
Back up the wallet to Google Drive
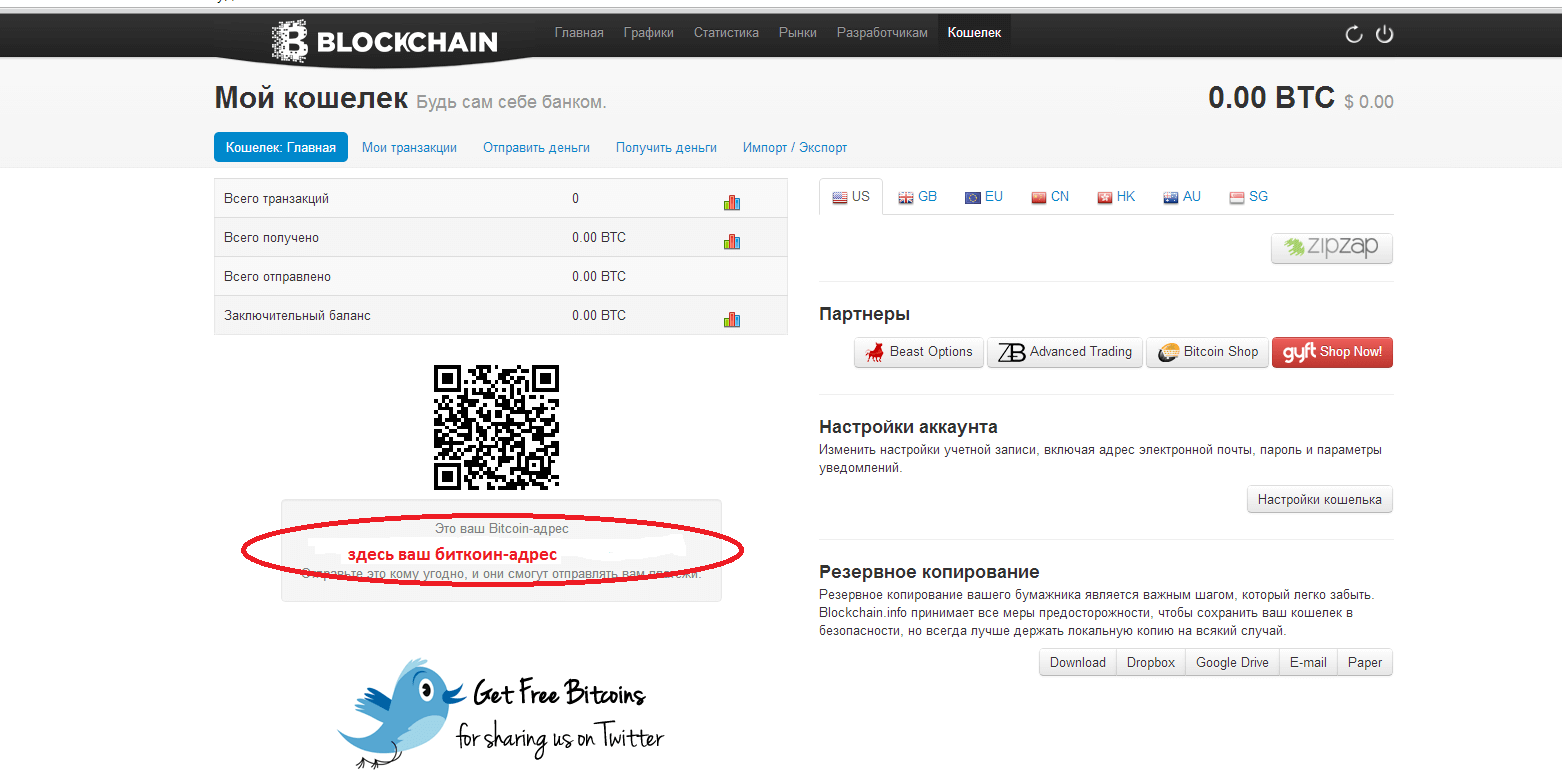(x=1232, y=662)
